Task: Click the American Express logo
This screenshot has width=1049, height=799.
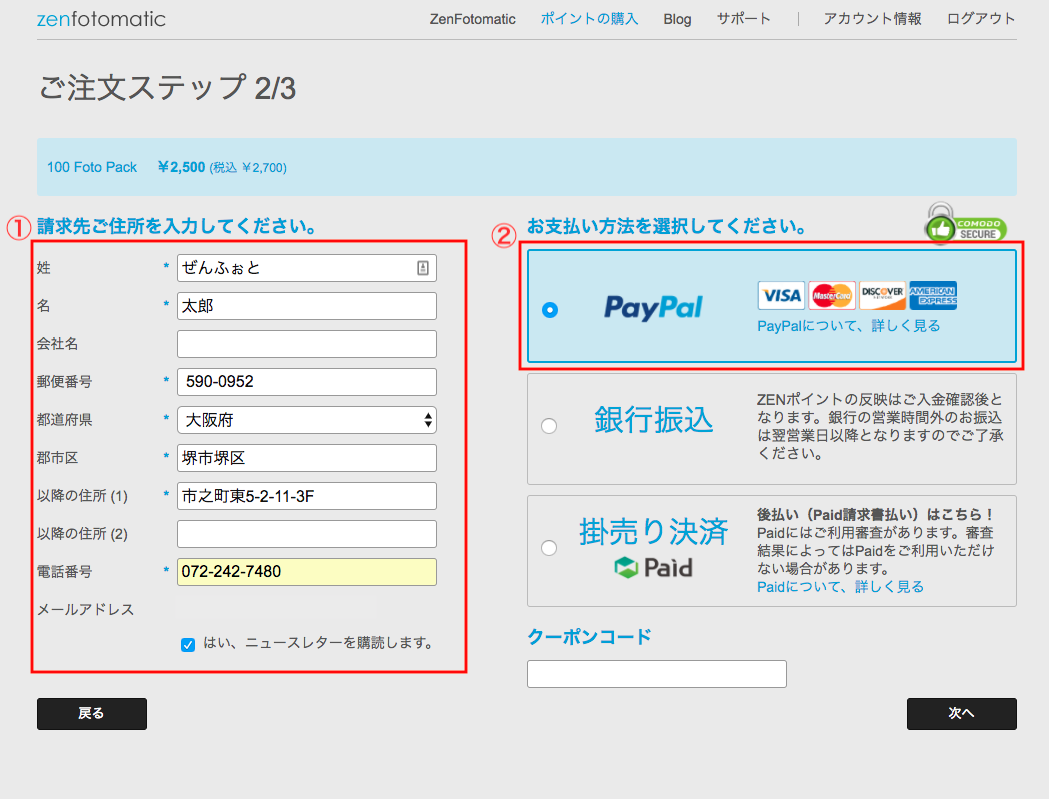Action: (933, 295)
